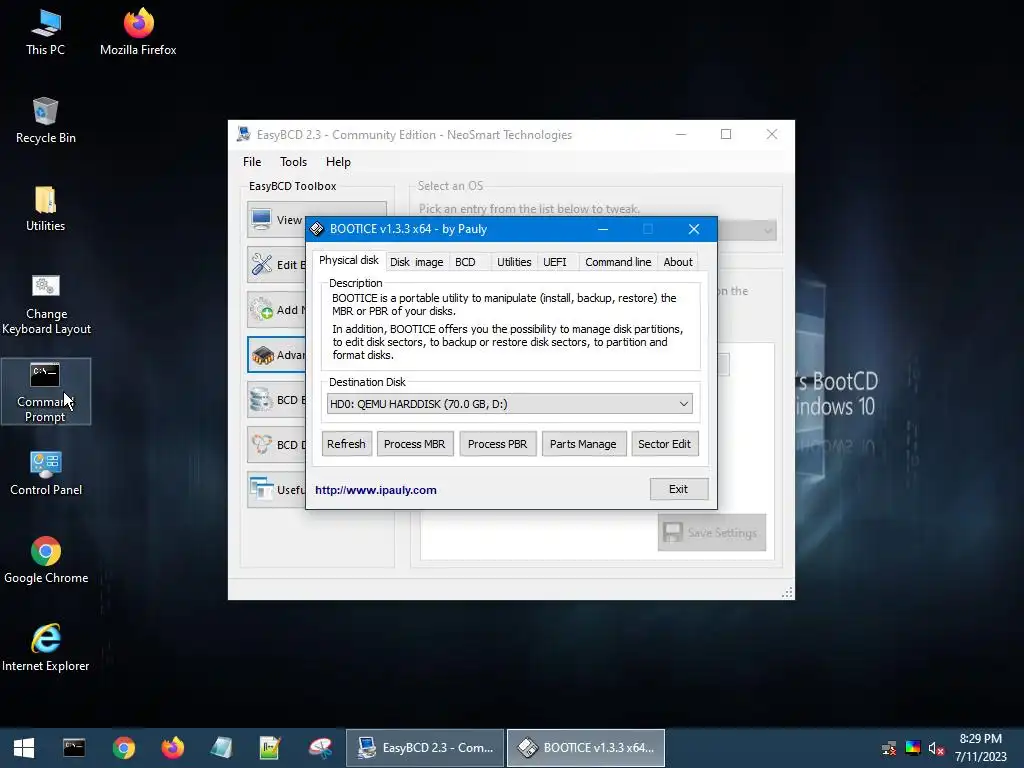Screen dimensions: 1024x768
Task: Select the Command Prompt desktop icon
Action: coord(45,392)
